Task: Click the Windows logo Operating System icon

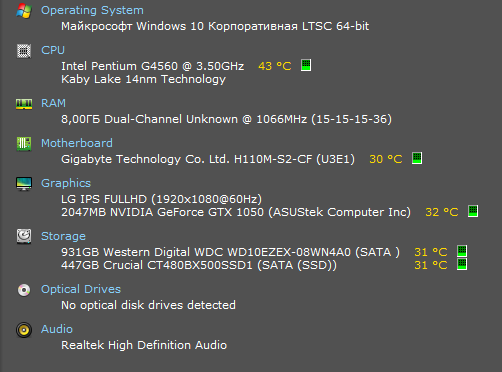Action: 24,11
